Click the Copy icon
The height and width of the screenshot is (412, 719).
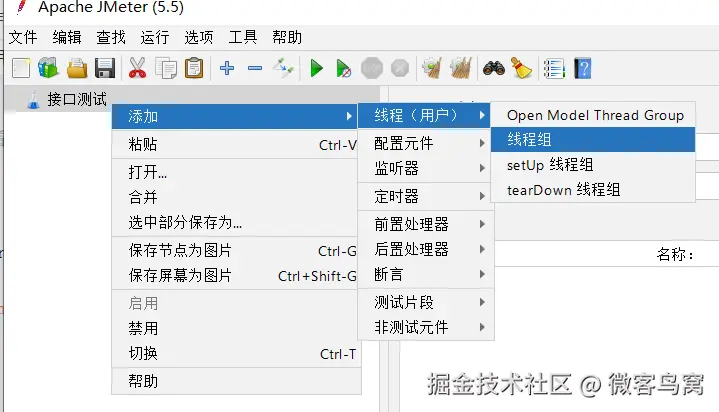(166, 68)
